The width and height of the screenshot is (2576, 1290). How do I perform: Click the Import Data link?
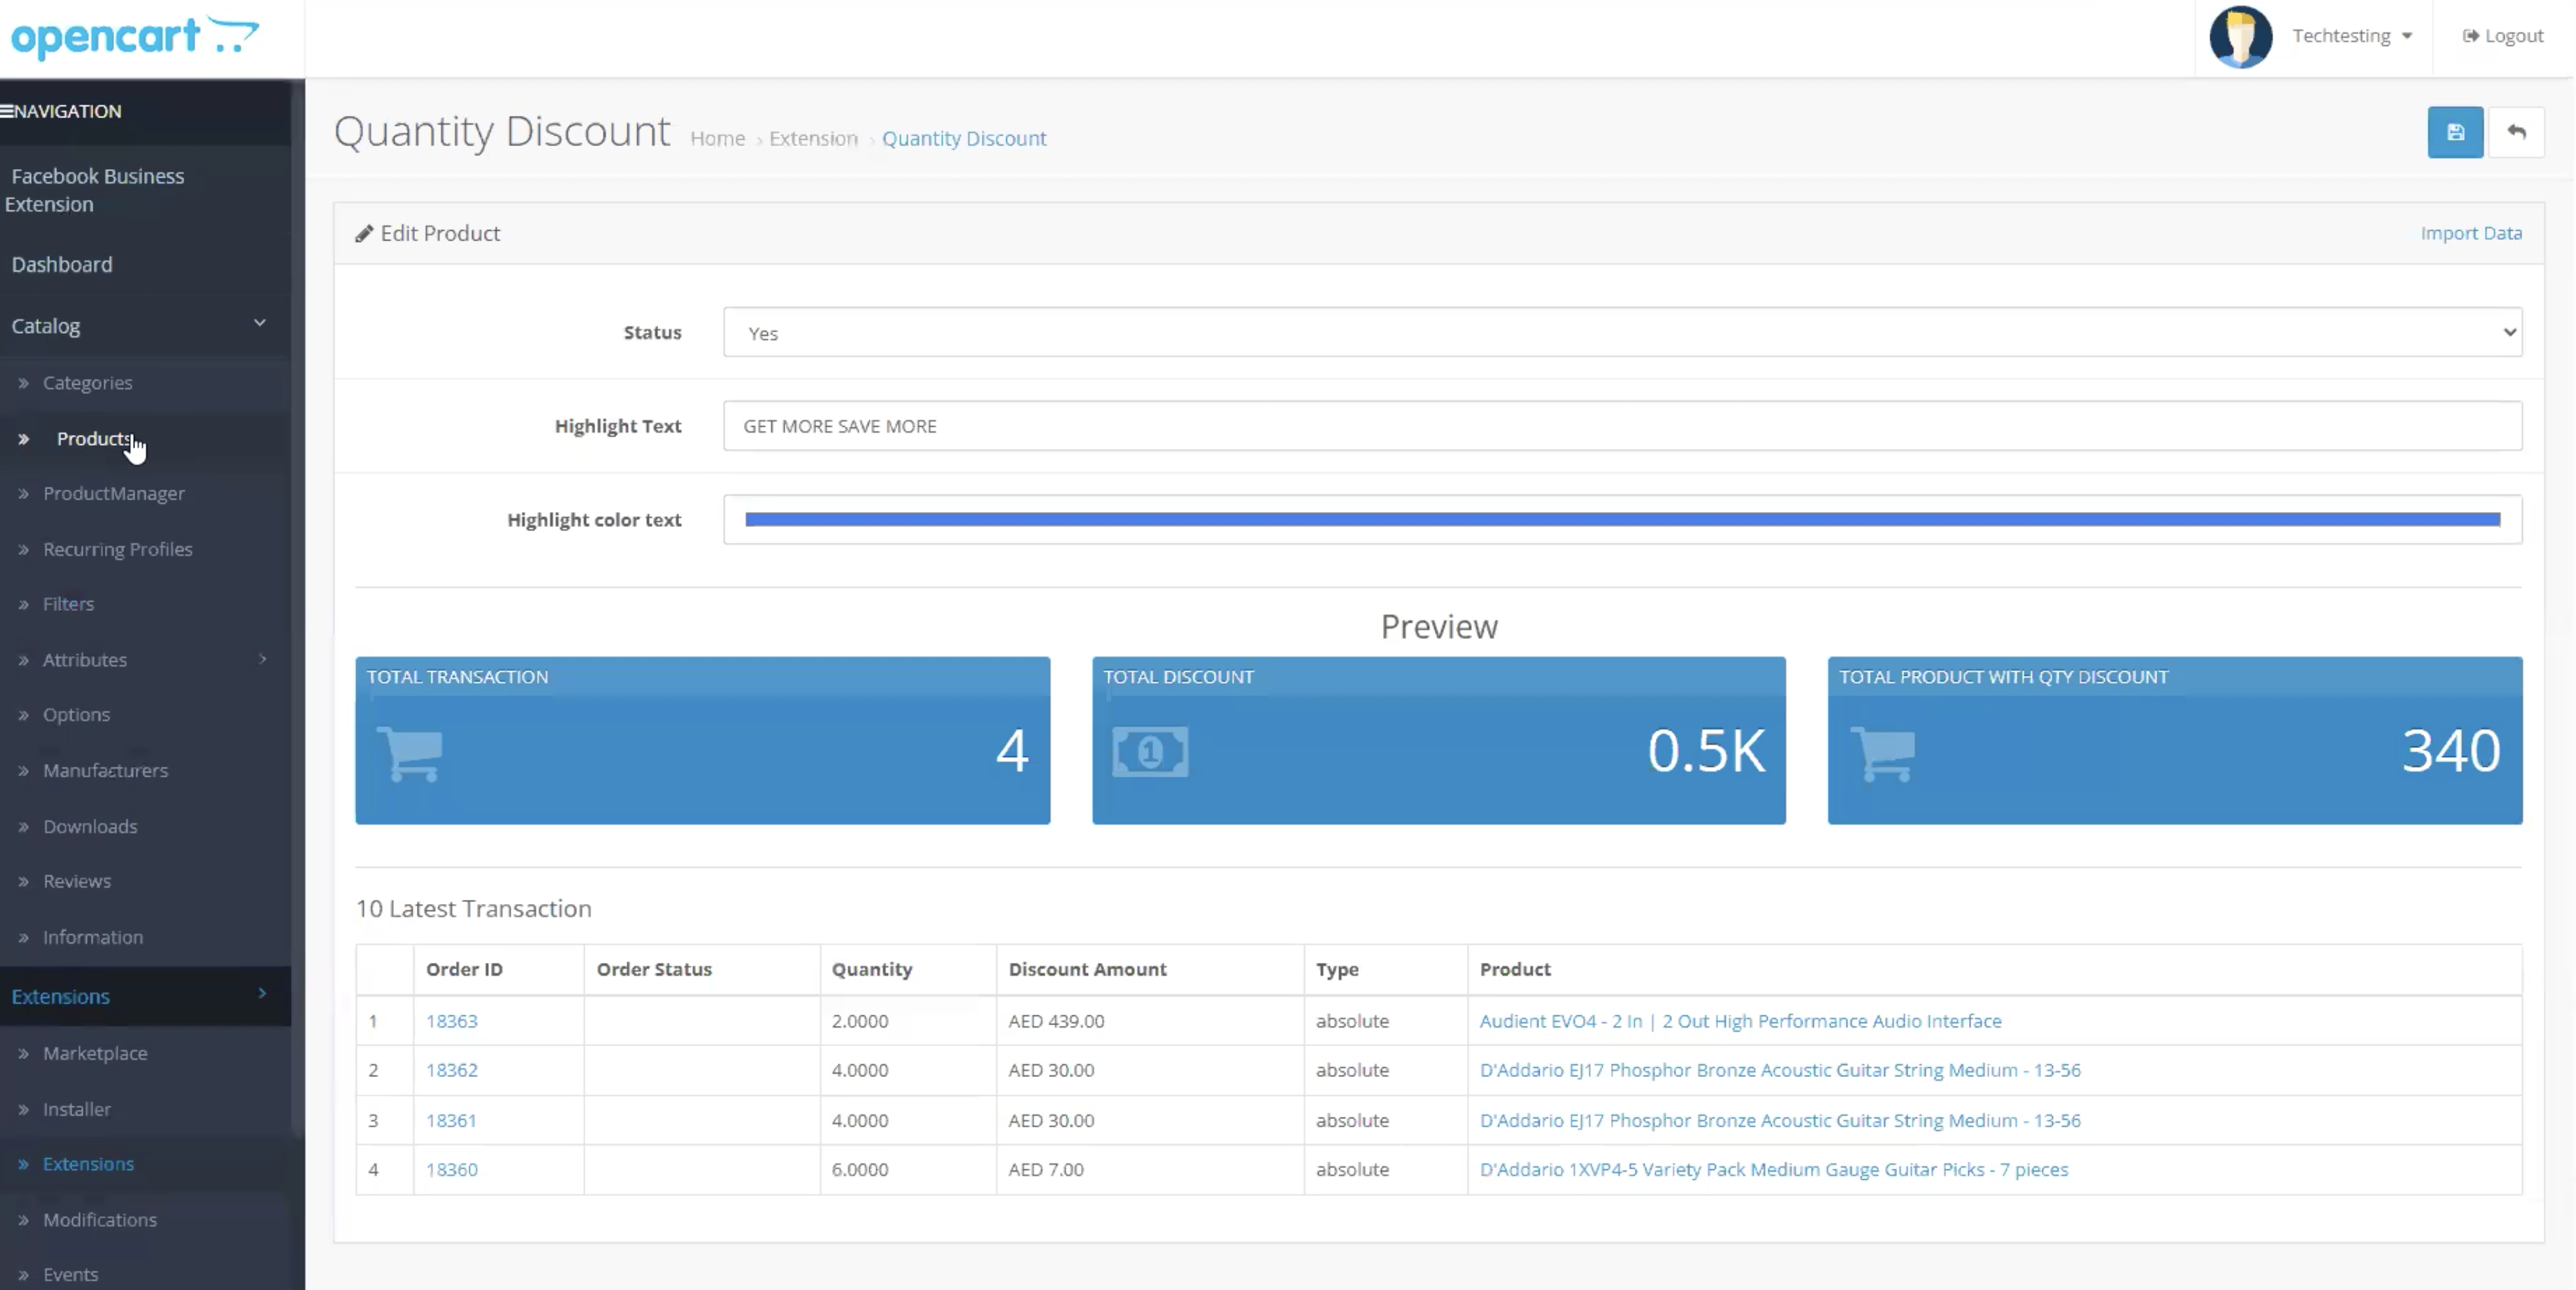pyautogui.click(x=2471, y=233)
